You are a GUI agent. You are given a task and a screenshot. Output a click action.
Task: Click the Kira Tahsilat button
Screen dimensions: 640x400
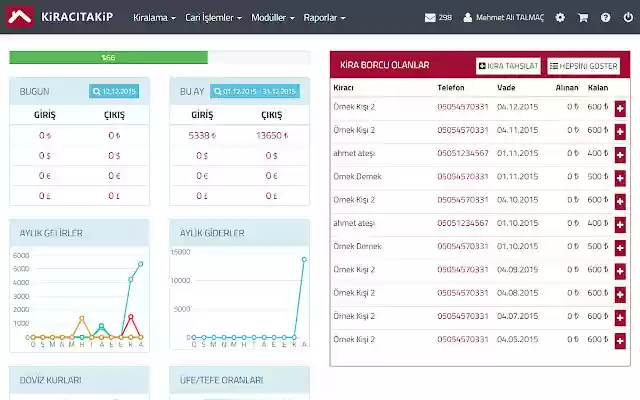508,66
